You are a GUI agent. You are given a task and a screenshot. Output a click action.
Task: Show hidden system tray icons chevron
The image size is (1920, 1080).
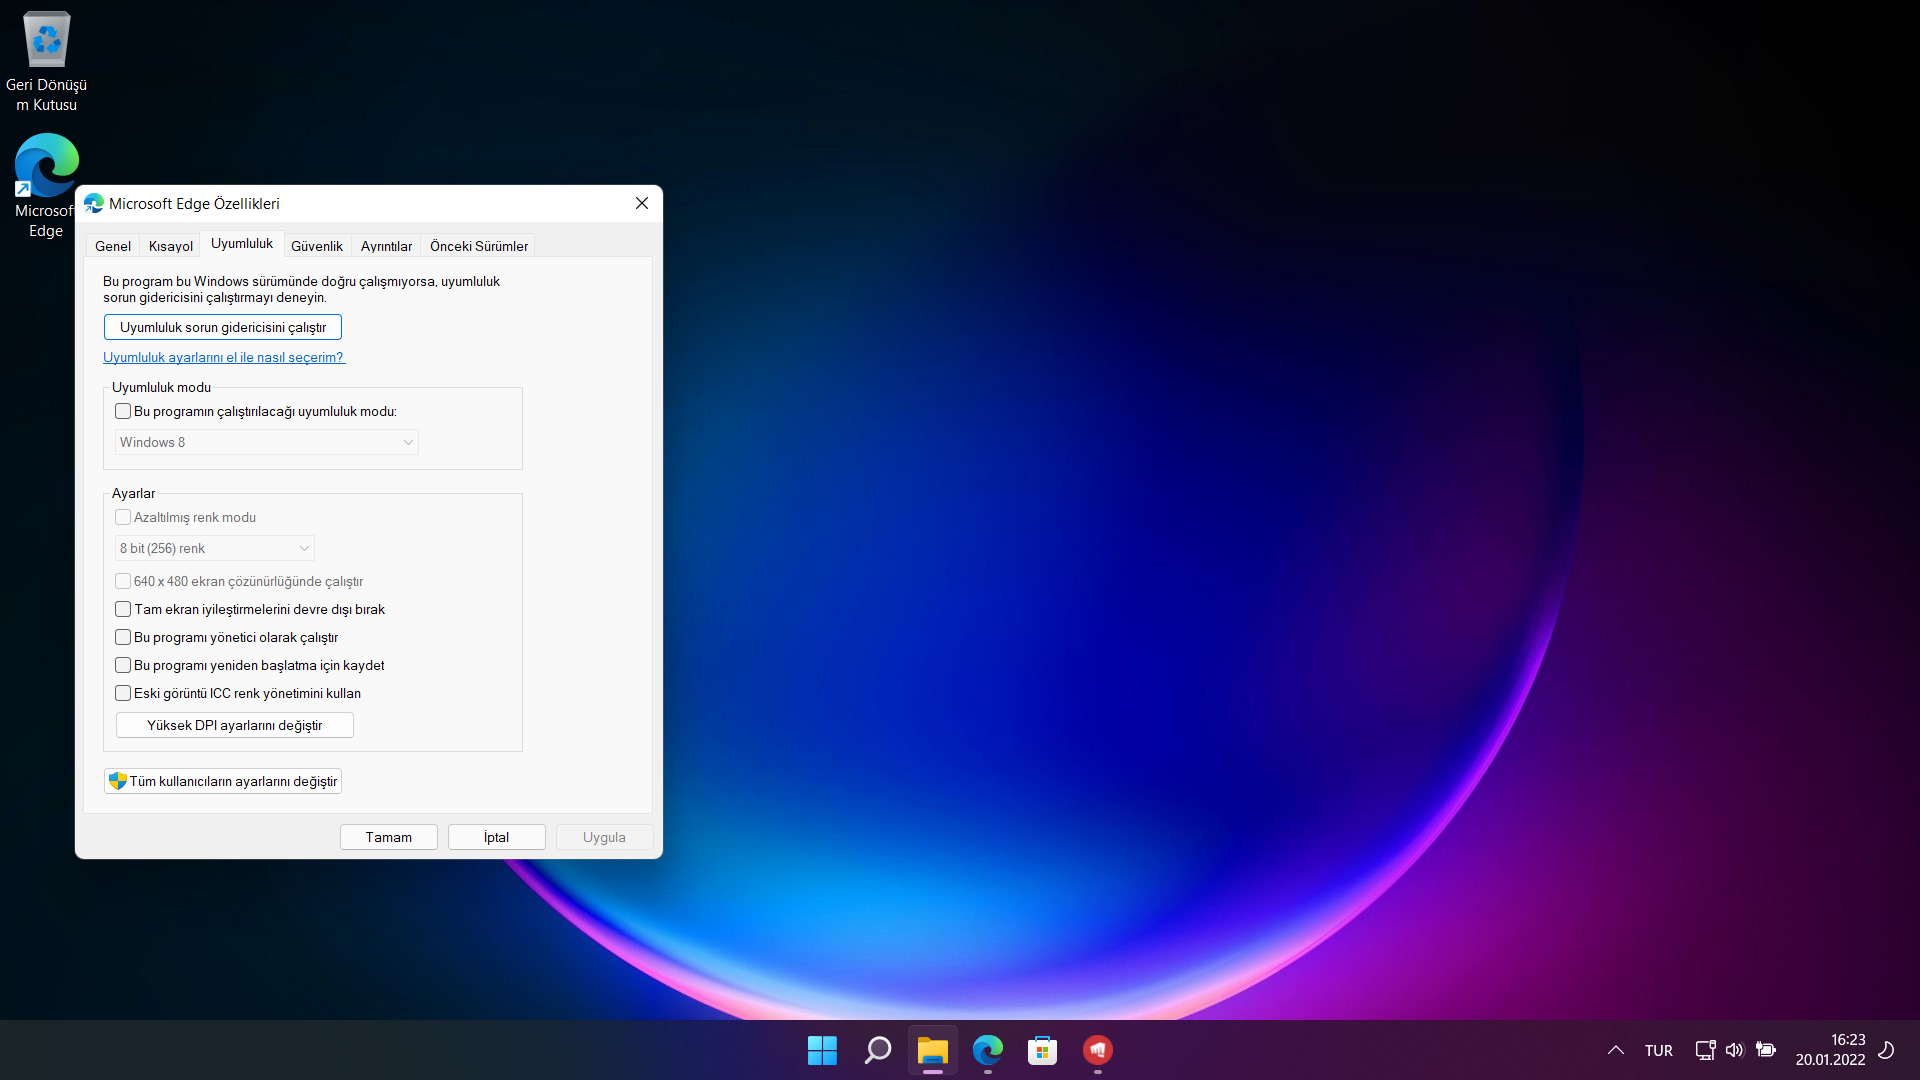coord(1615,1050)
